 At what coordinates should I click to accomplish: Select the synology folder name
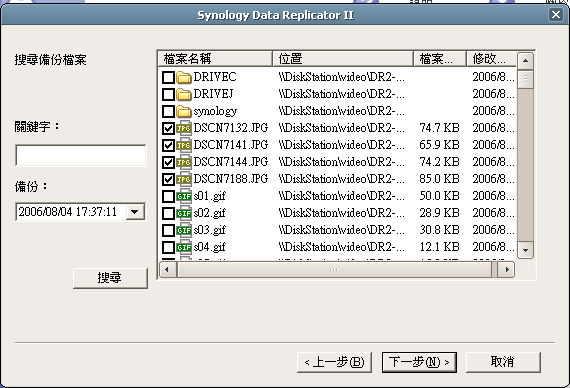(215, 111)
